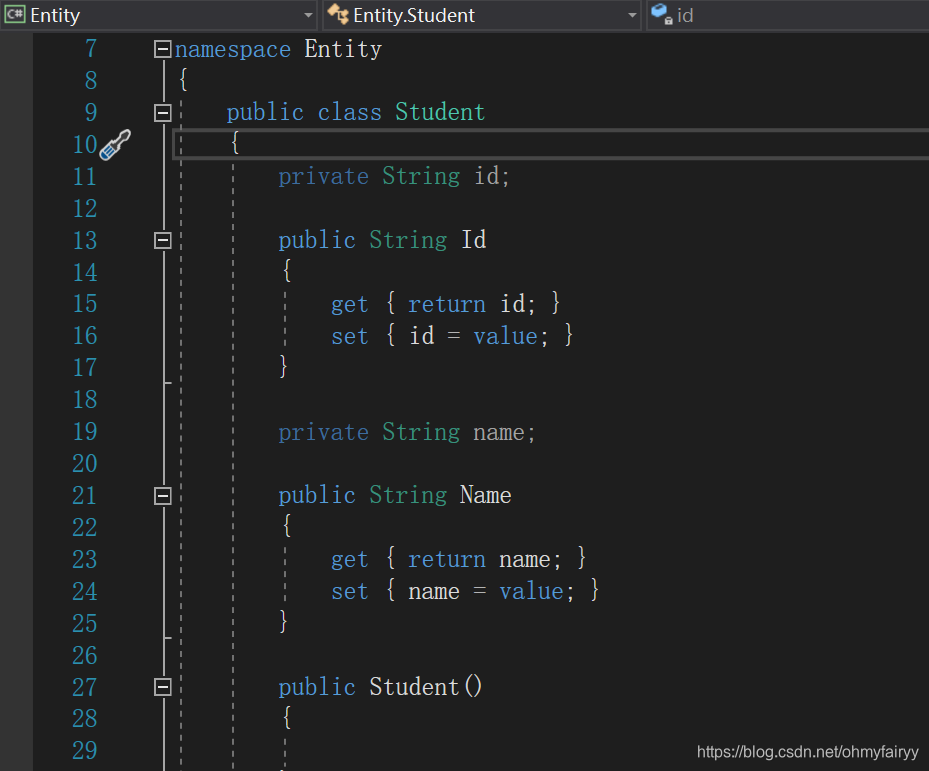Click 'get { return name; }' accessor
Screen dimensions: 929x771
tap(459, 559)
